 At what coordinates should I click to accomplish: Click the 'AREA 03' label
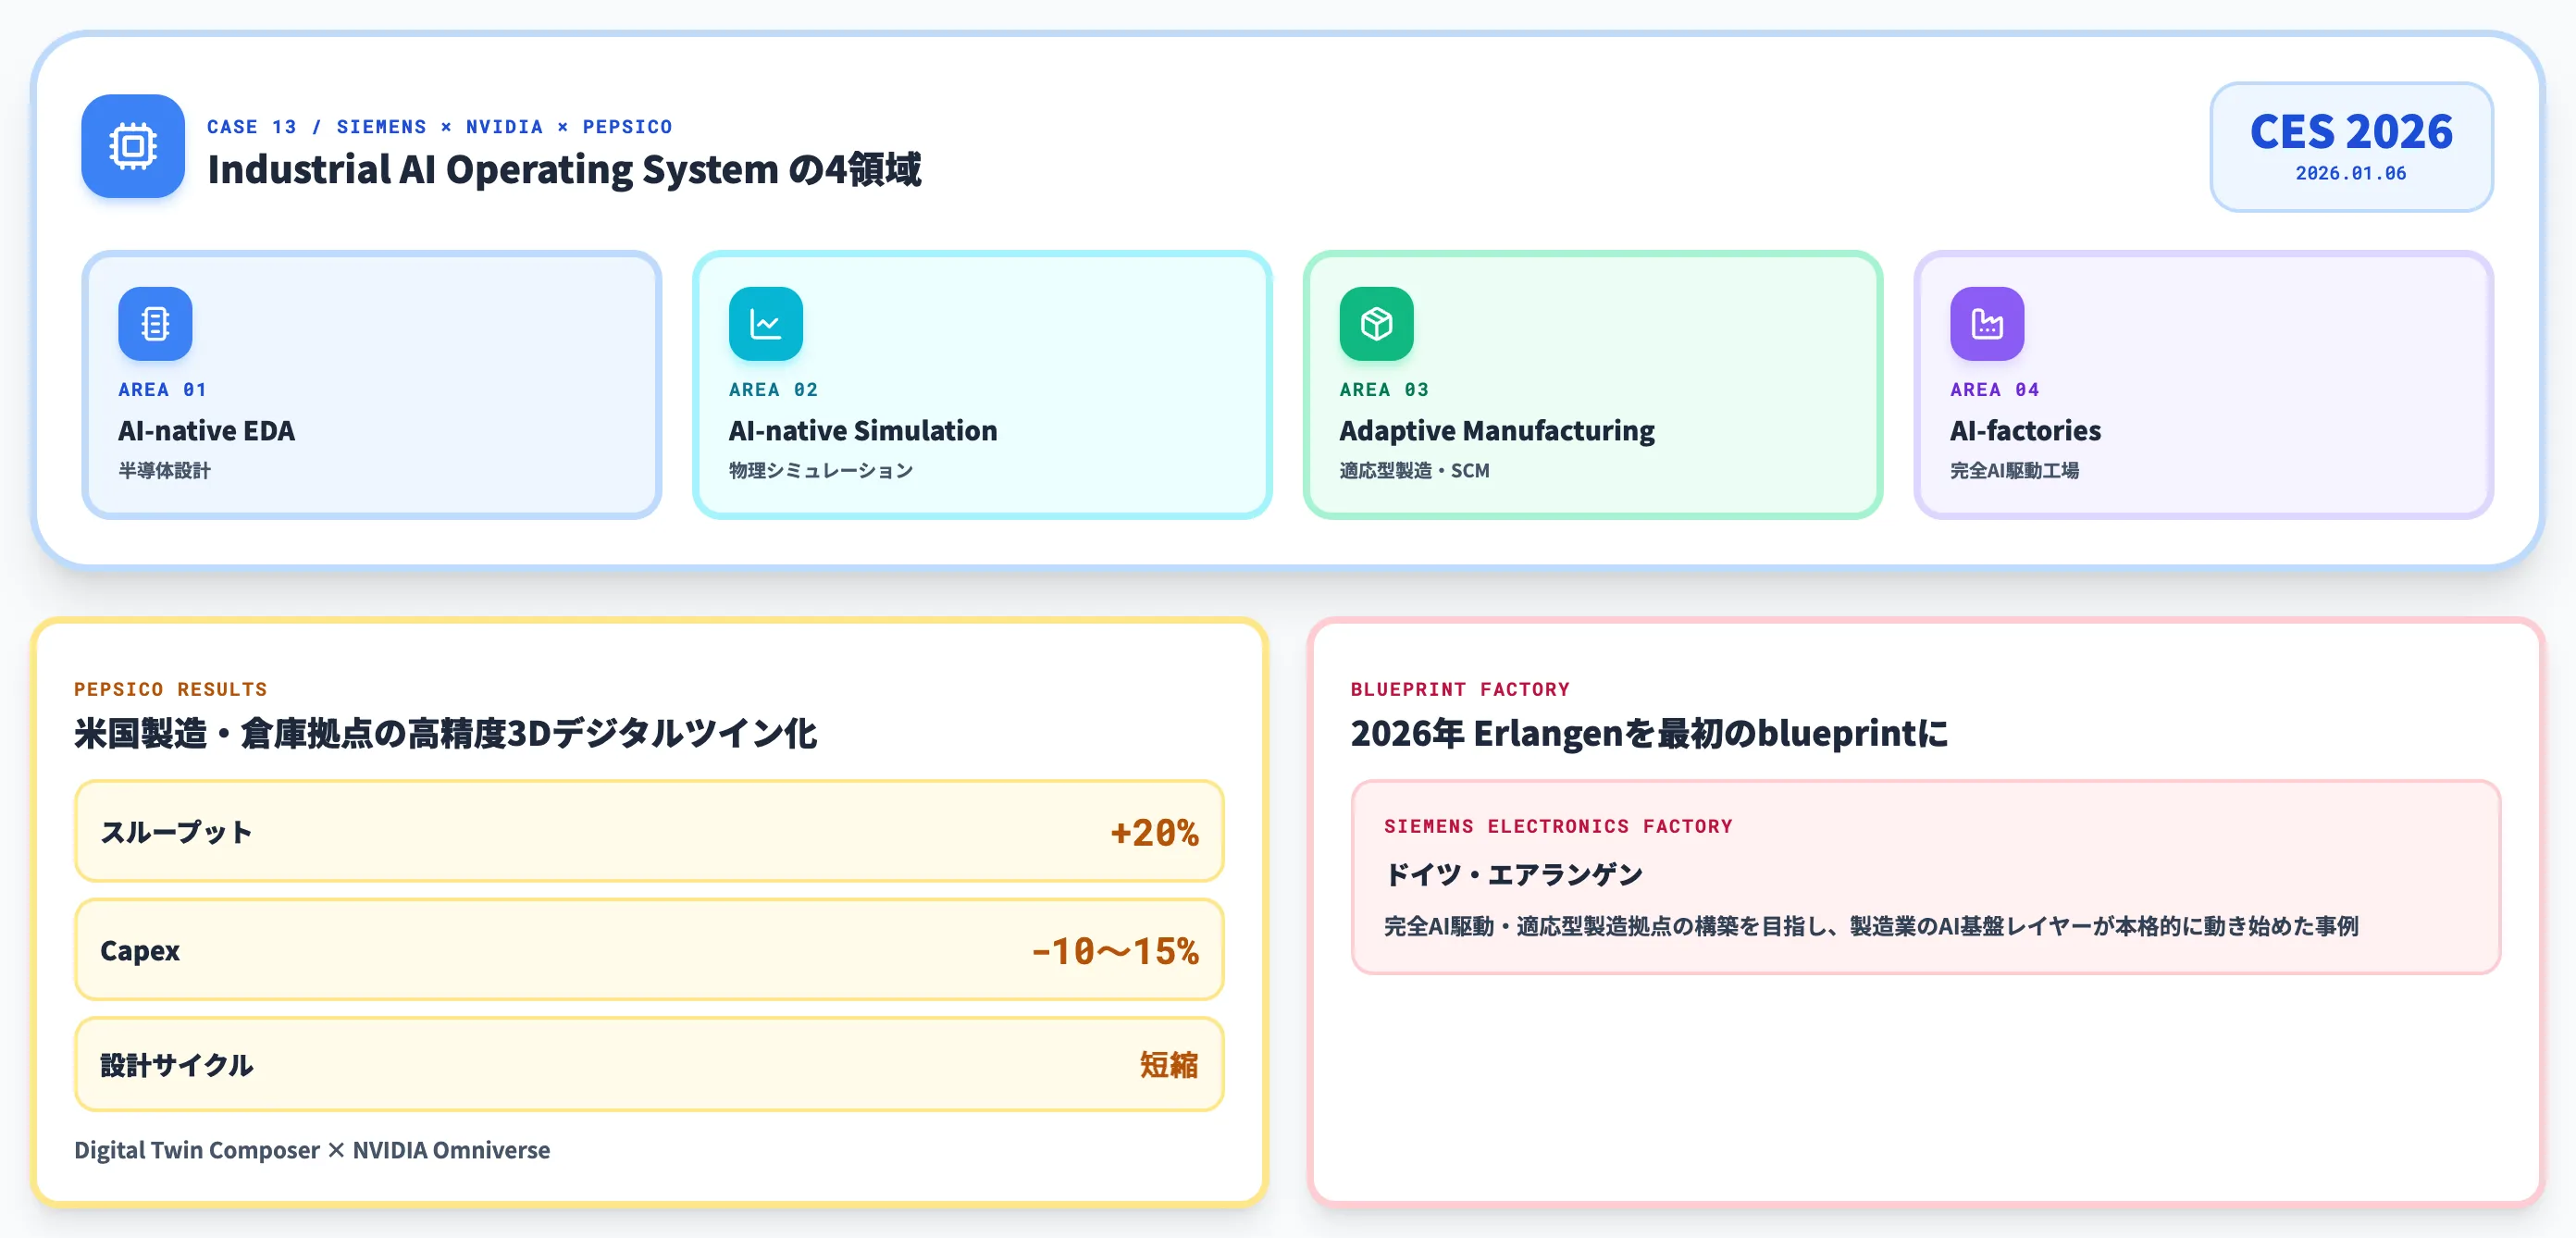(x=1384, y=389)
